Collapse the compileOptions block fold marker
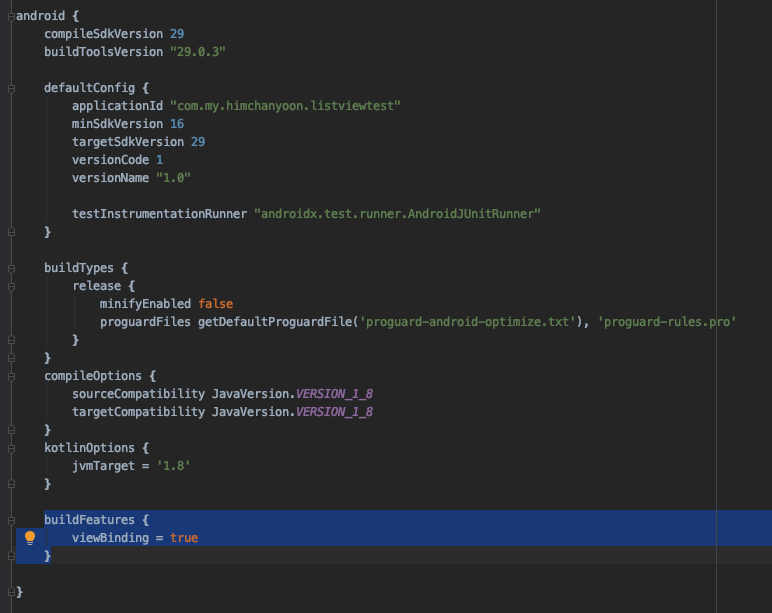This screenshot has width=772, height=613. tap(11, 377)
